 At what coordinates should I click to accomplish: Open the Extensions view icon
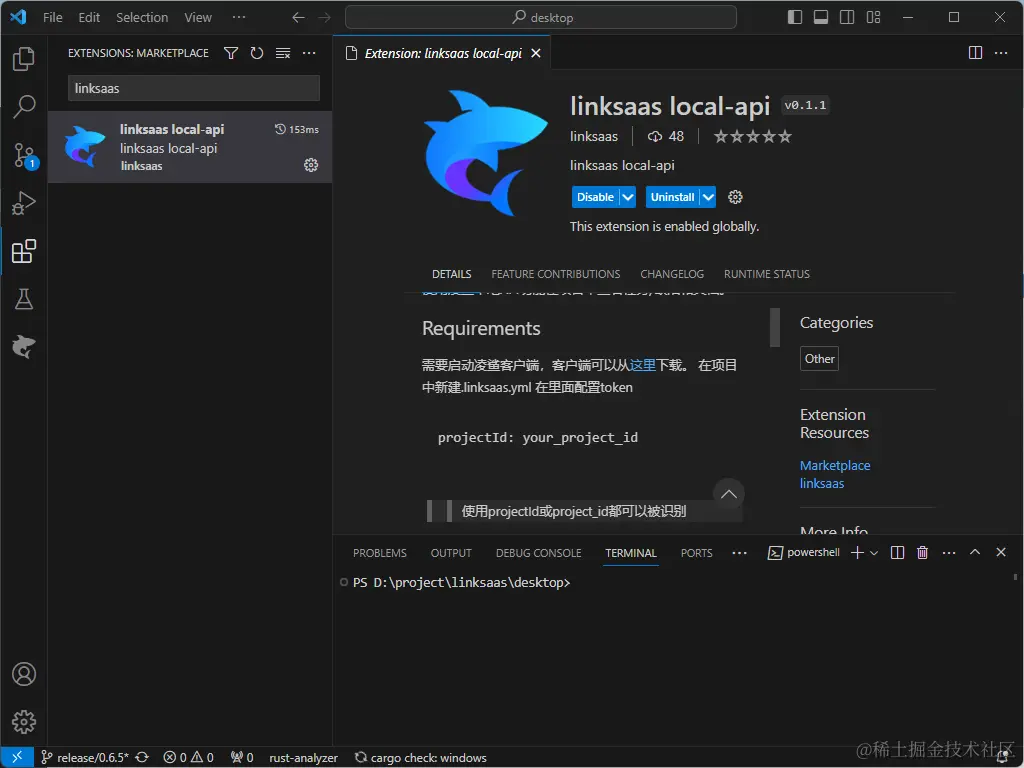24,251
